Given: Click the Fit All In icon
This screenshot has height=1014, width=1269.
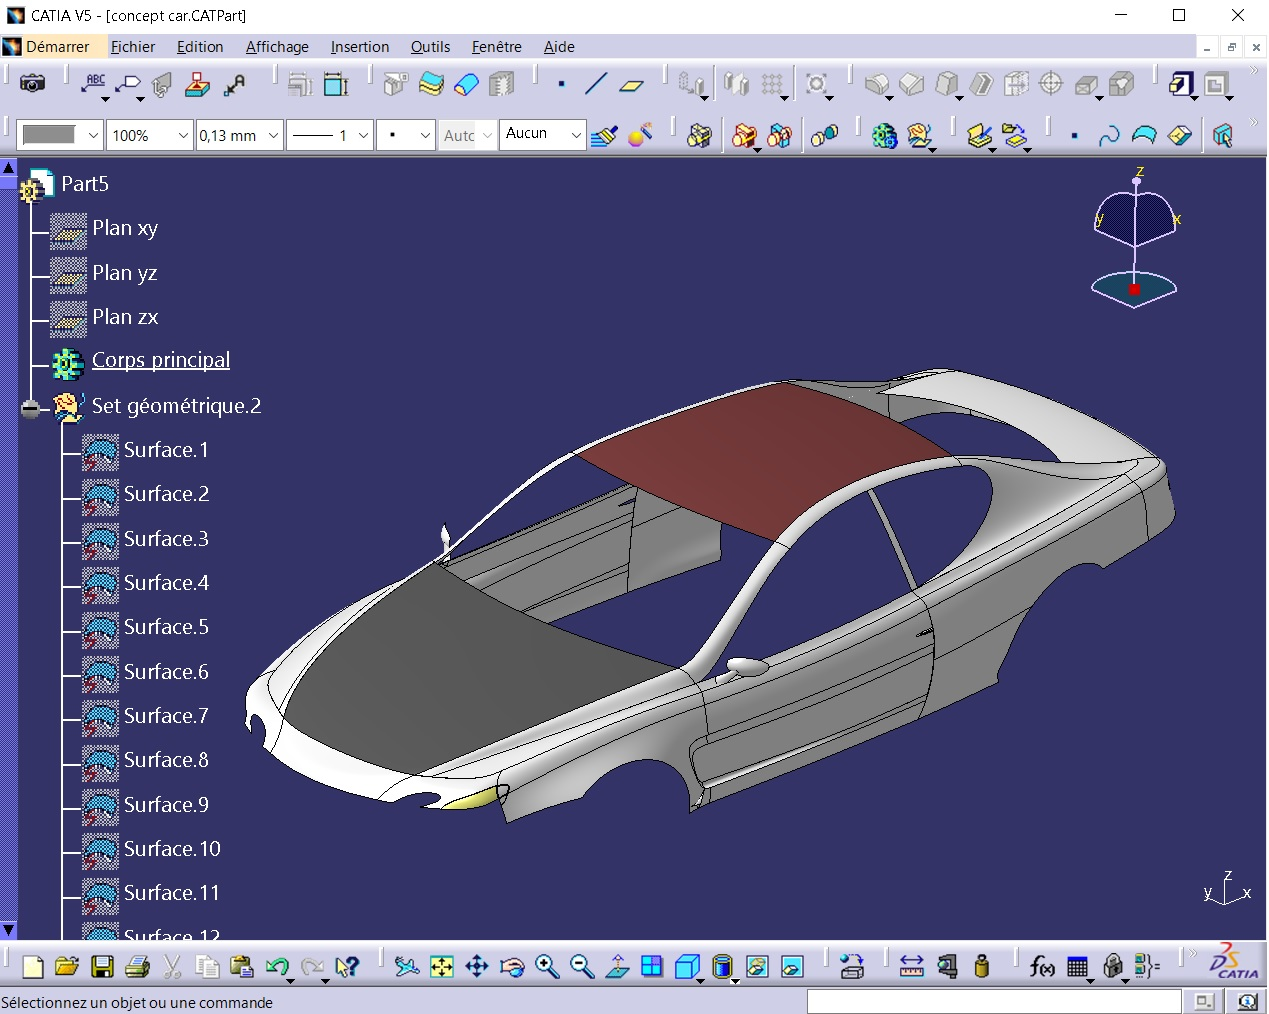Looking at the screenshot, I should [x=442, y=966].
